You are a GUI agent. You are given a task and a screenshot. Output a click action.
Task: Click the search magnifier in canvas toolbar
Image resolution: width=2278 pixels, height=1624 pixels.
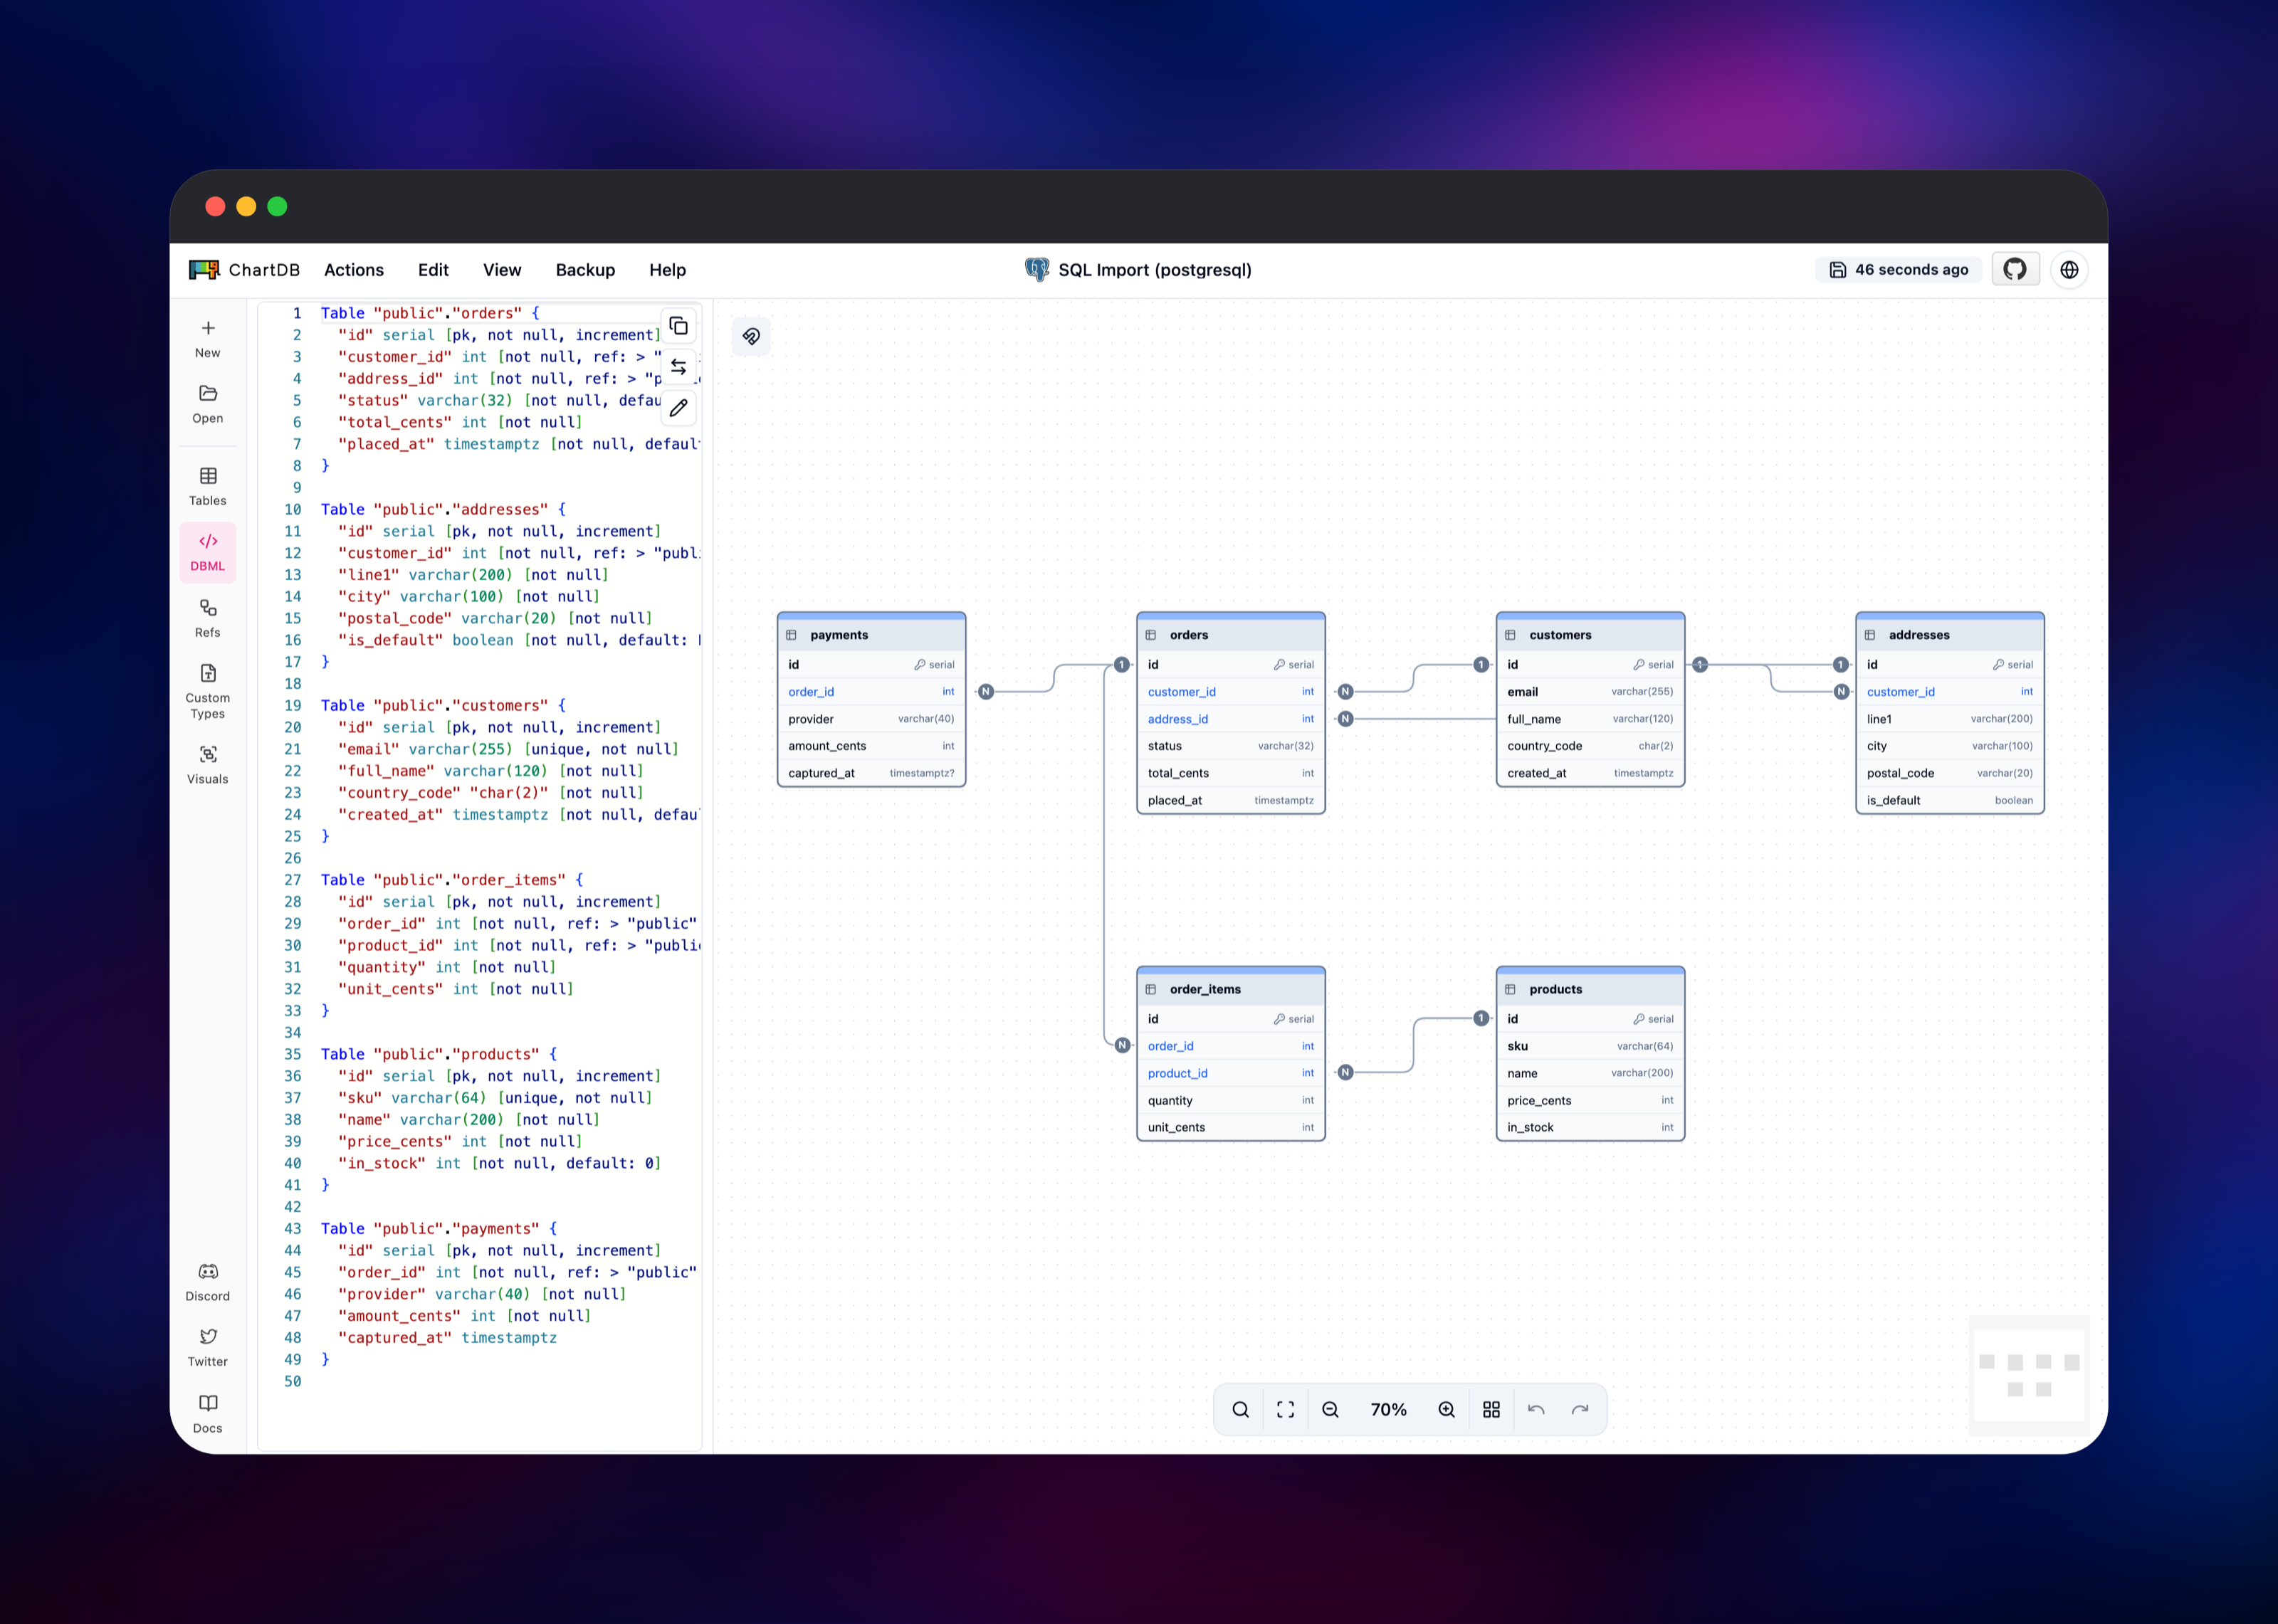(1240, 1409)
